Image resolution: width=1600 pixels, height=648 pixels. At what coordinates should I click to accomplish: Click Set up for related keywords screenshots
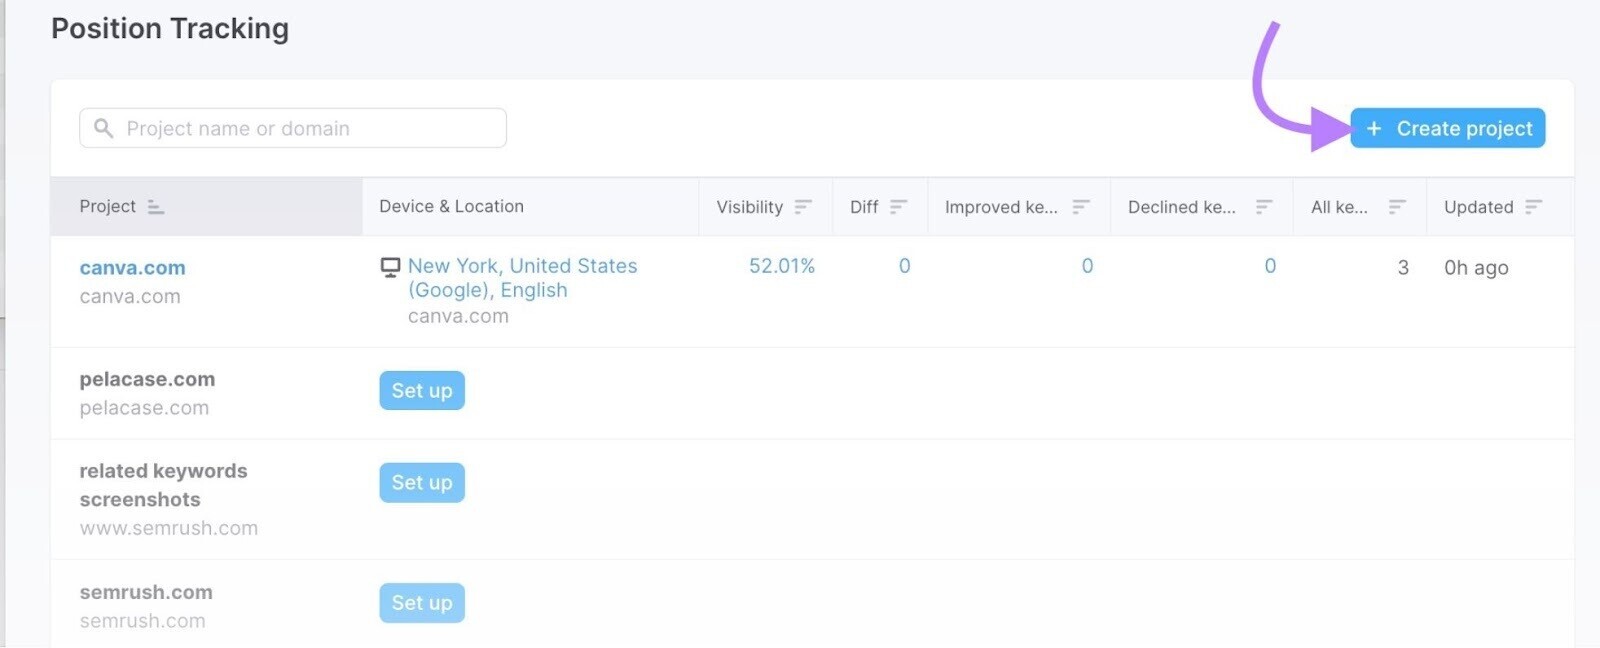point(421,483)
